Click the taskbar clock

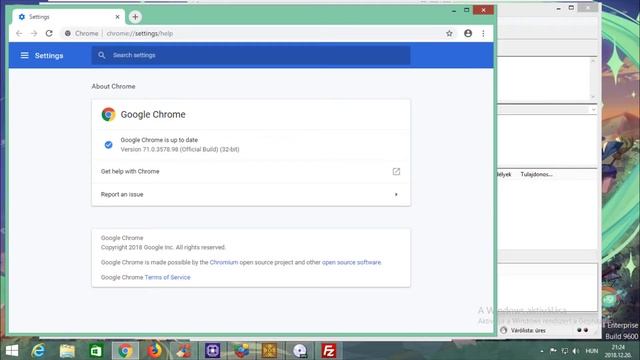[618, 351]
